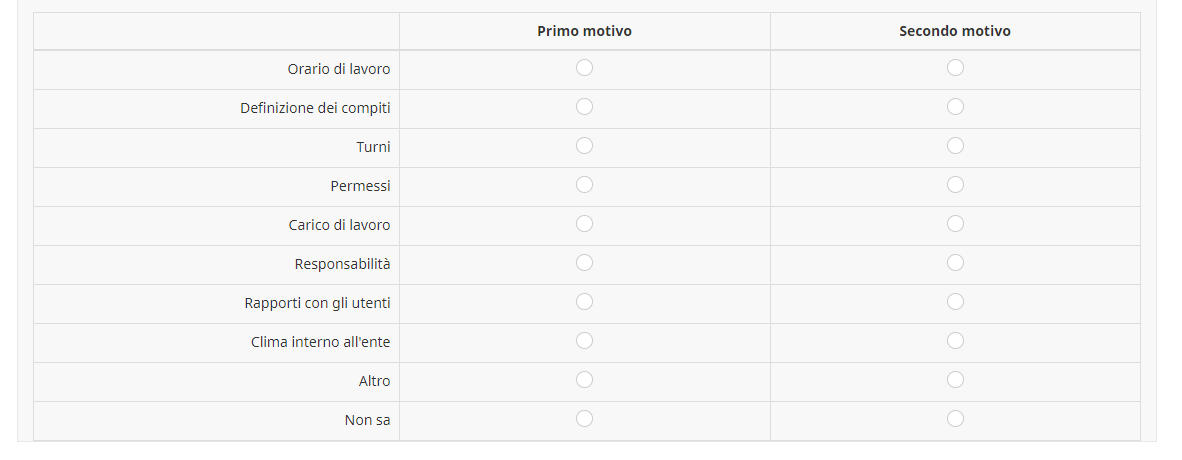Choose Primo motivo for Definizione dei compiti

[585, 107]
